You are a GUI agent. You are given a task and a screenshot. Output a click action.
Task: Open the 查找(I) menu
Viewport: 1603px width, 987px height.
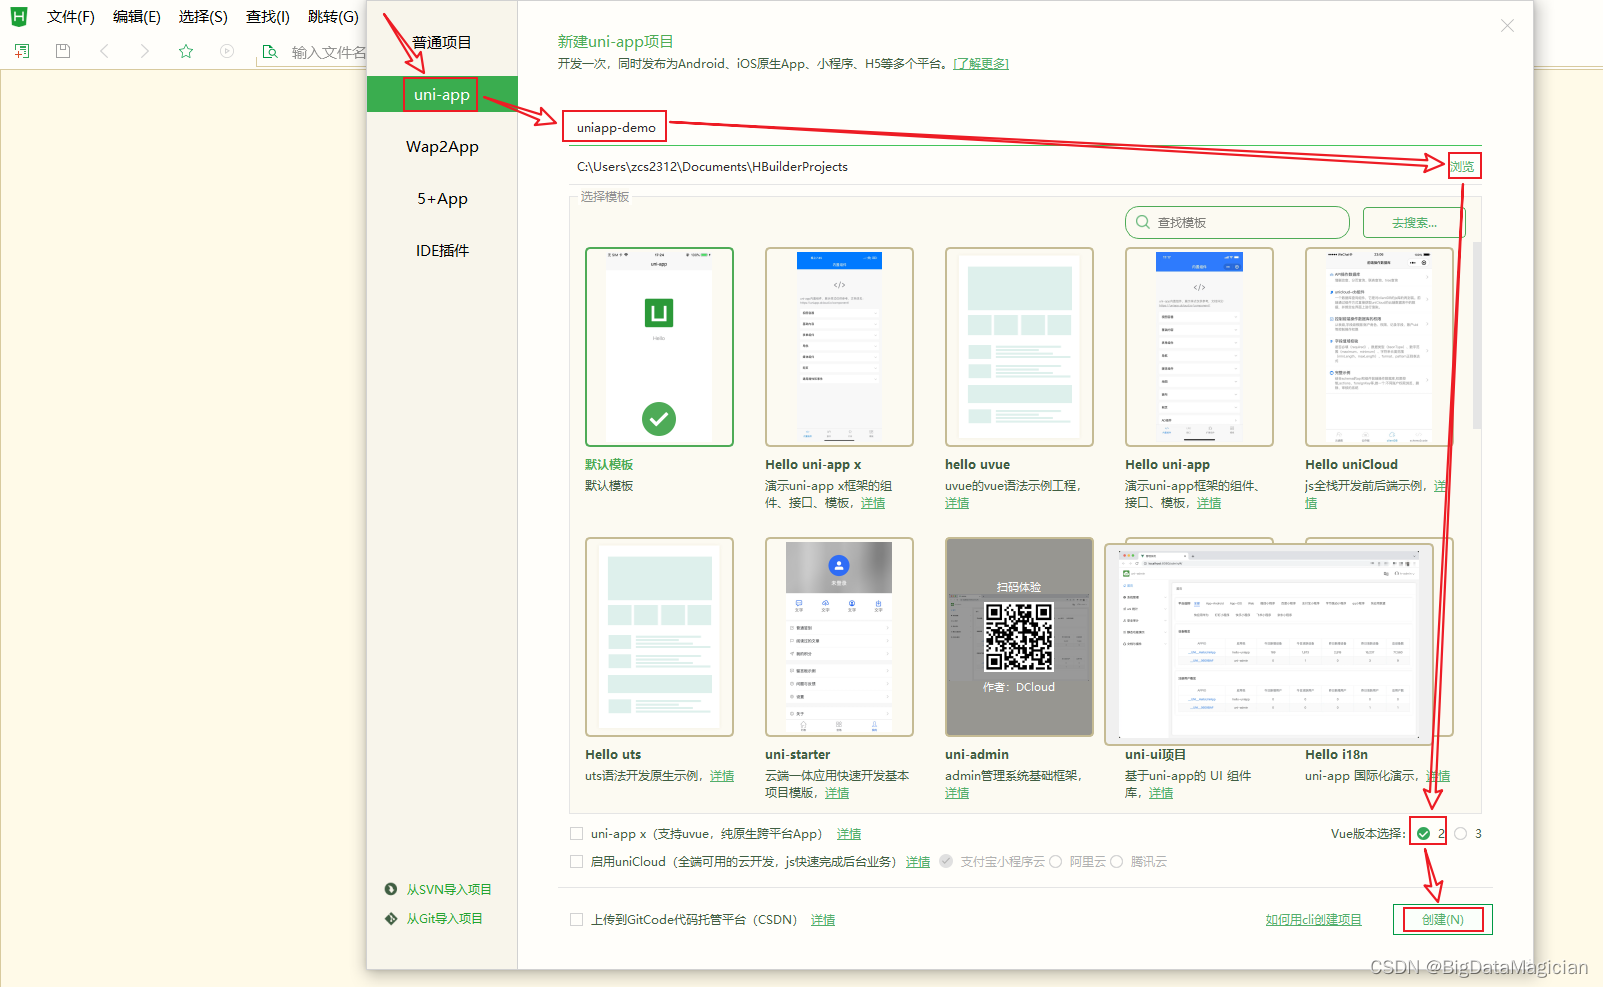point(268,17)
